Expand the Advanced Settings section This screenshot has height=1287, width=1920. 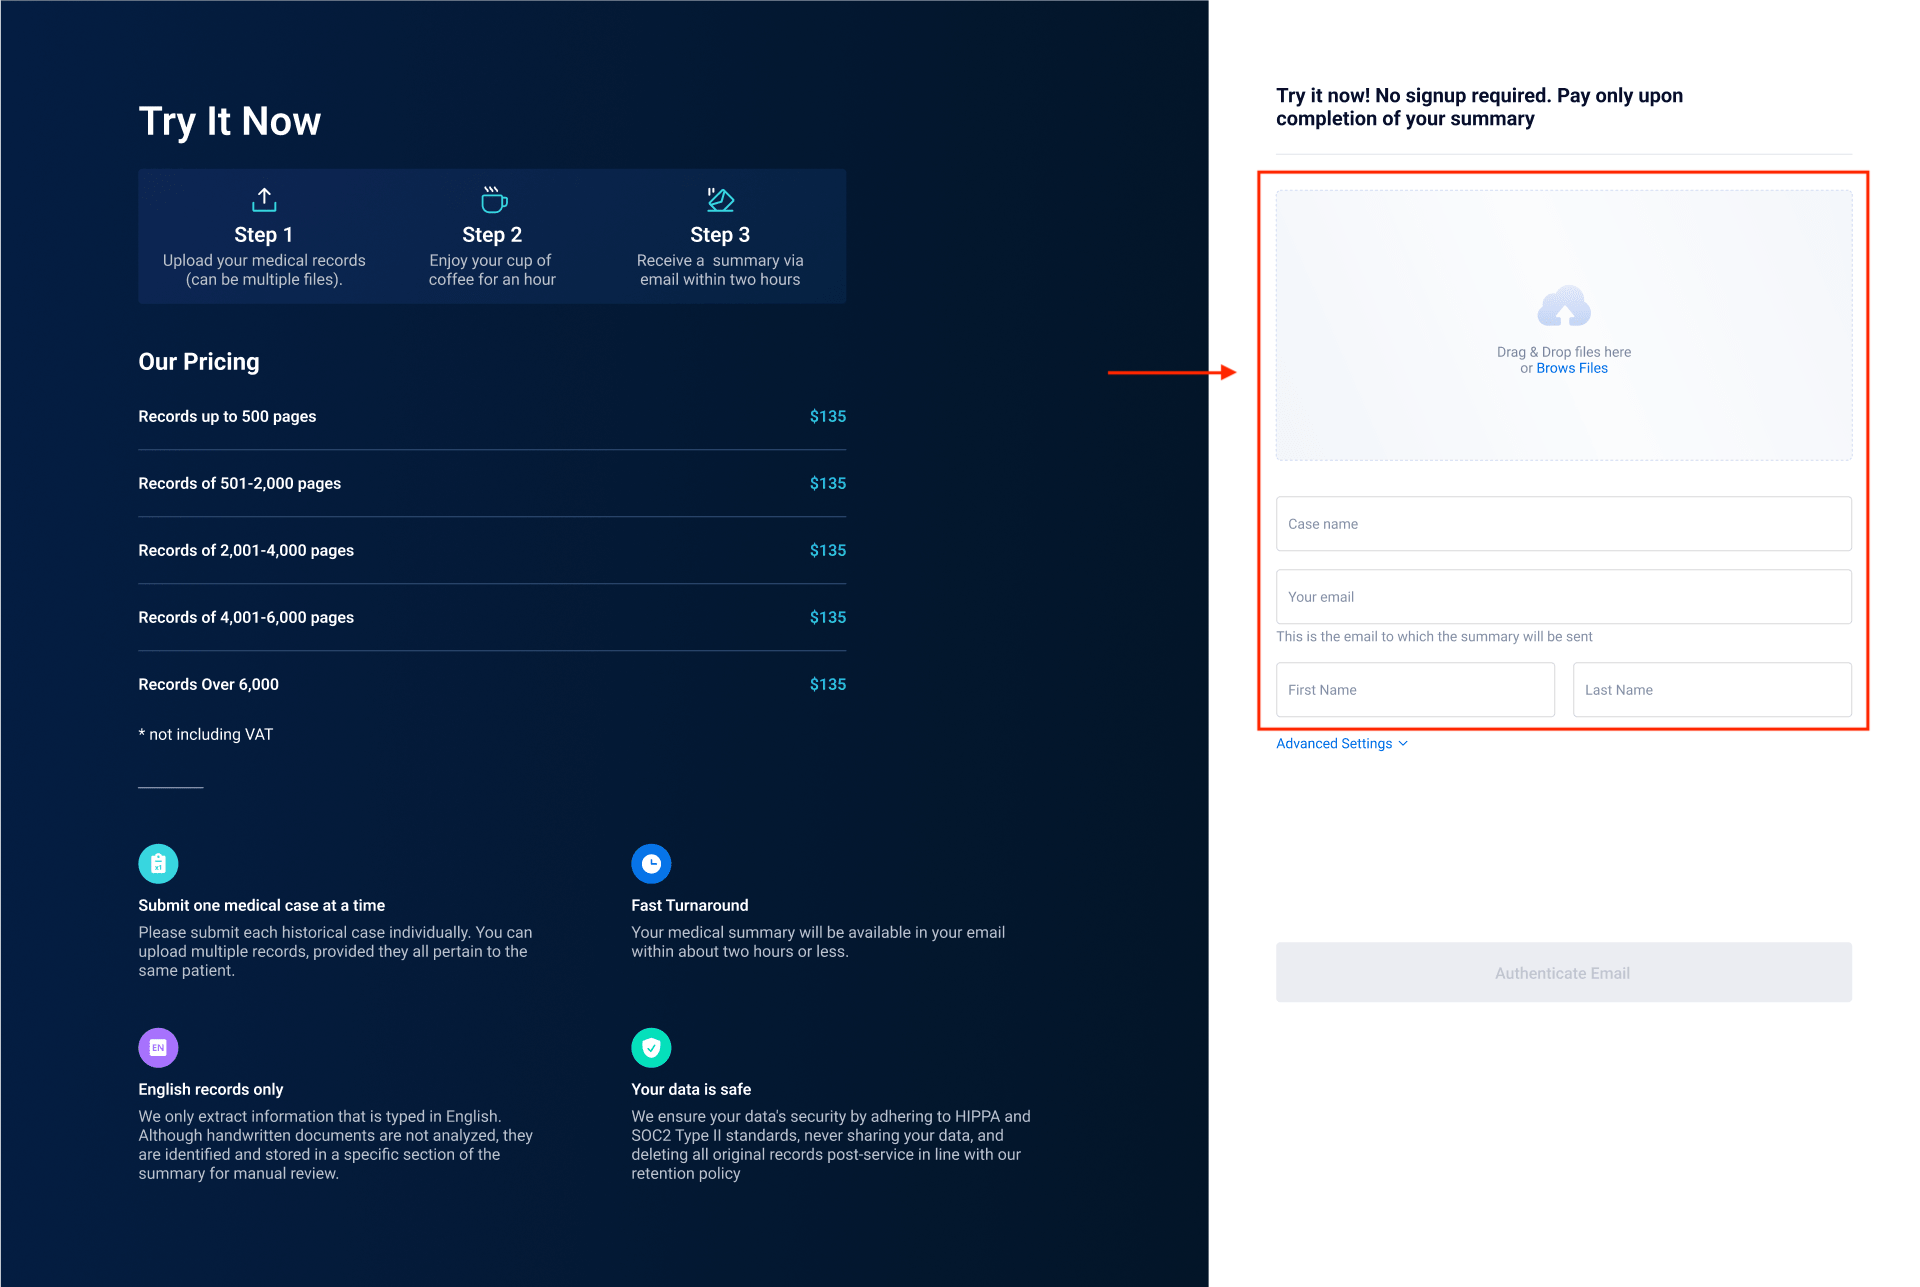(x=1340, y=743)
